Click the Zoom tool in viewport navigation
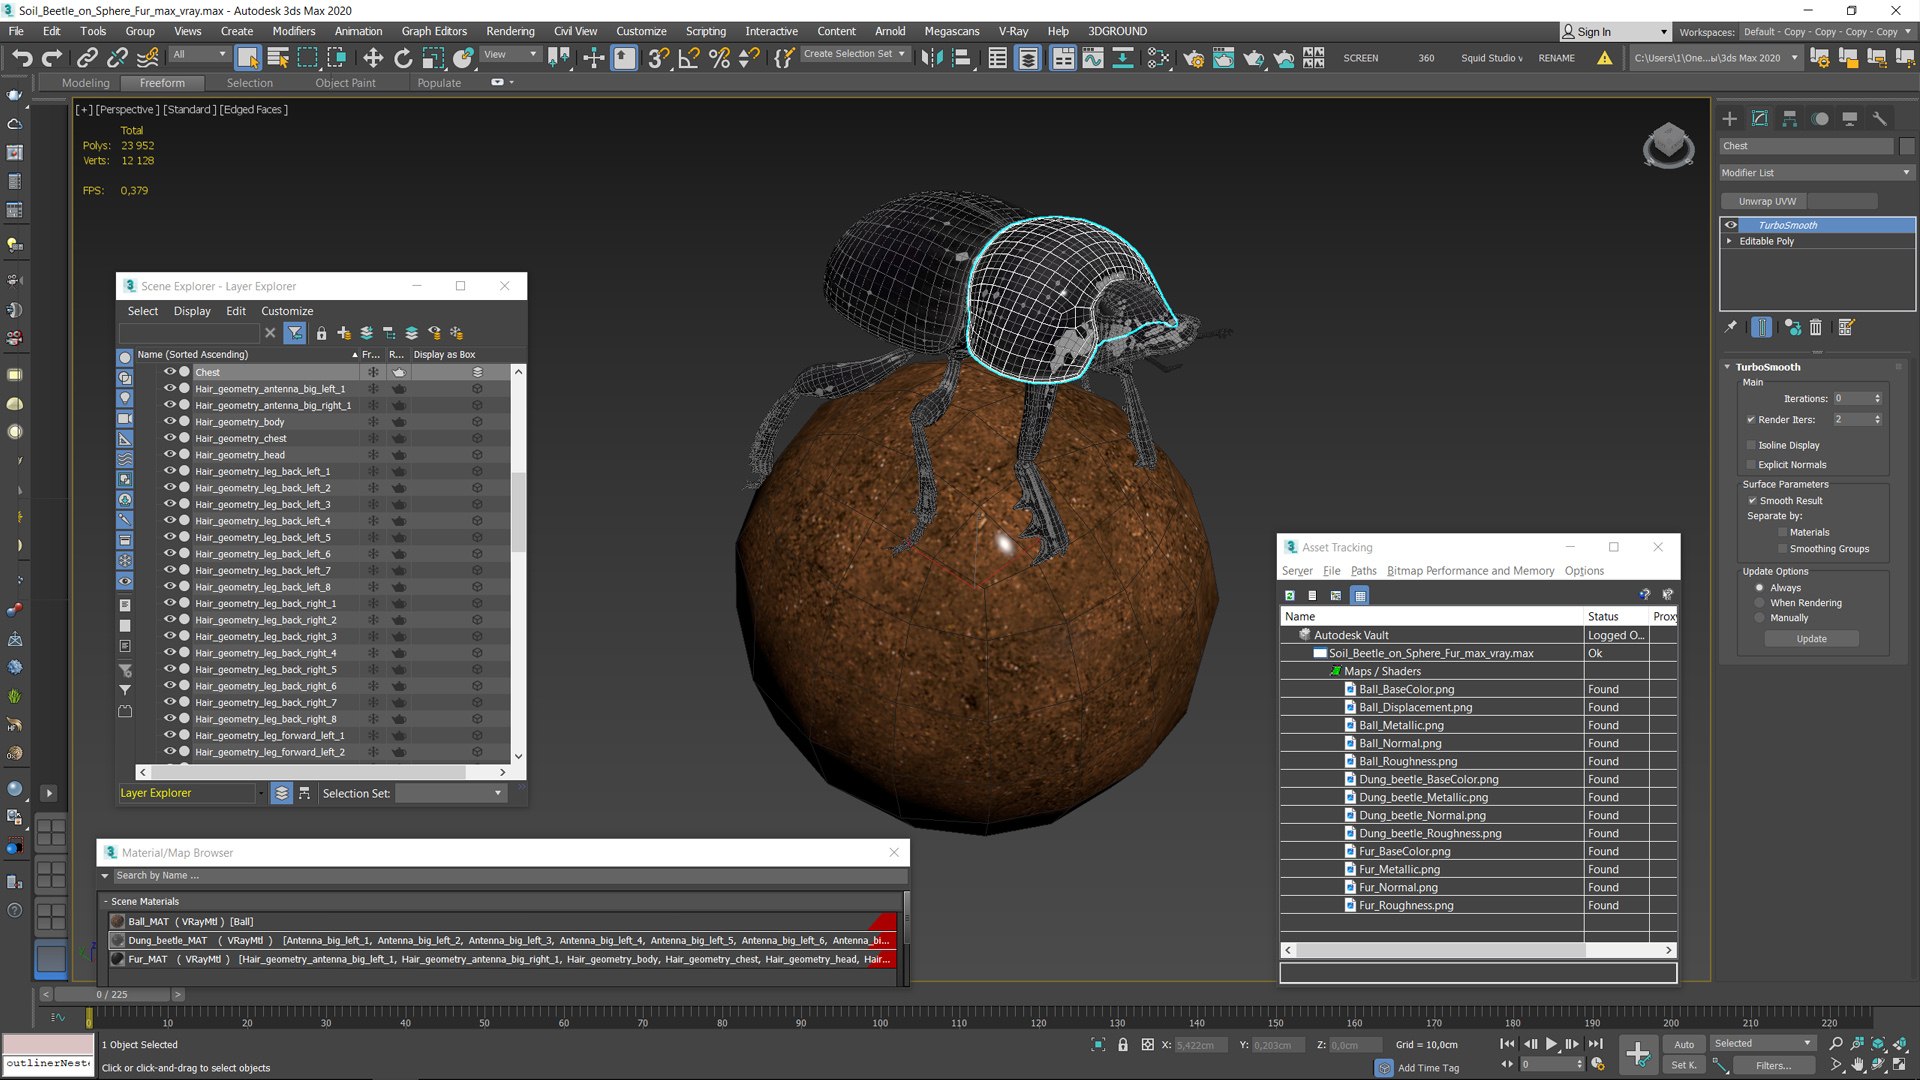The image size is (1920, 1080). pyautogui.click(x=1835, y=1044)
